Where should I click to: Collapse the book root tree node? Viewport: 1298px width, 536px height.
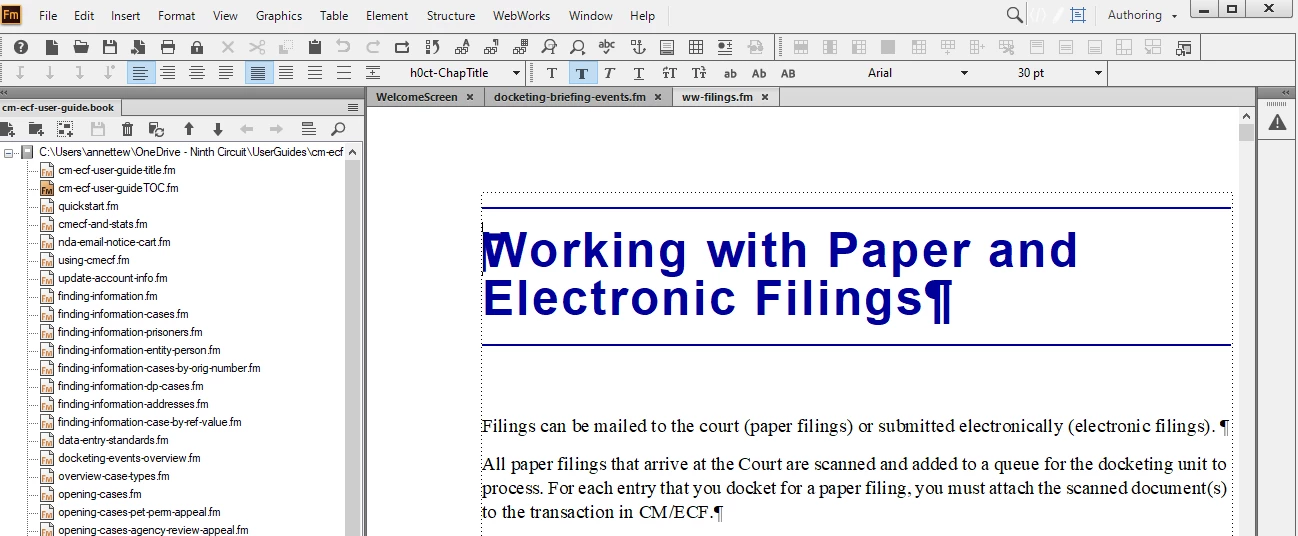pyautogui.click(x=8, y=153)
